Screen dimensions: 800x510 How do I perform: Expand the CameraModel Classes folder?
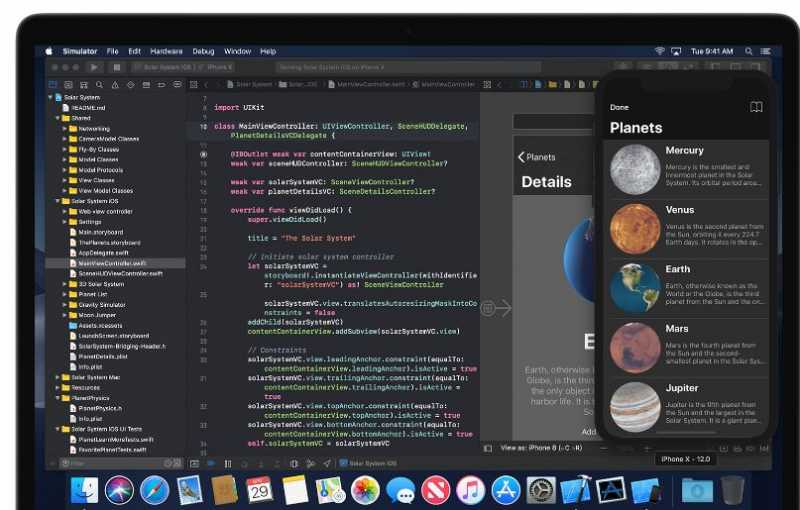(64, 139)
